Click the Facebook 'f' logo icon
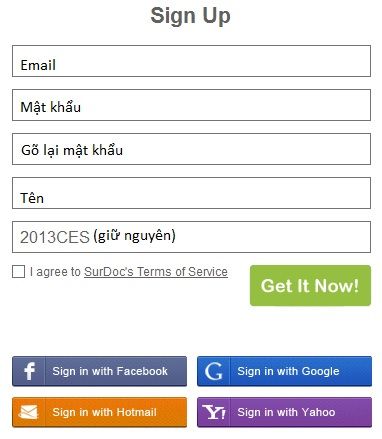 coord(29,371)
